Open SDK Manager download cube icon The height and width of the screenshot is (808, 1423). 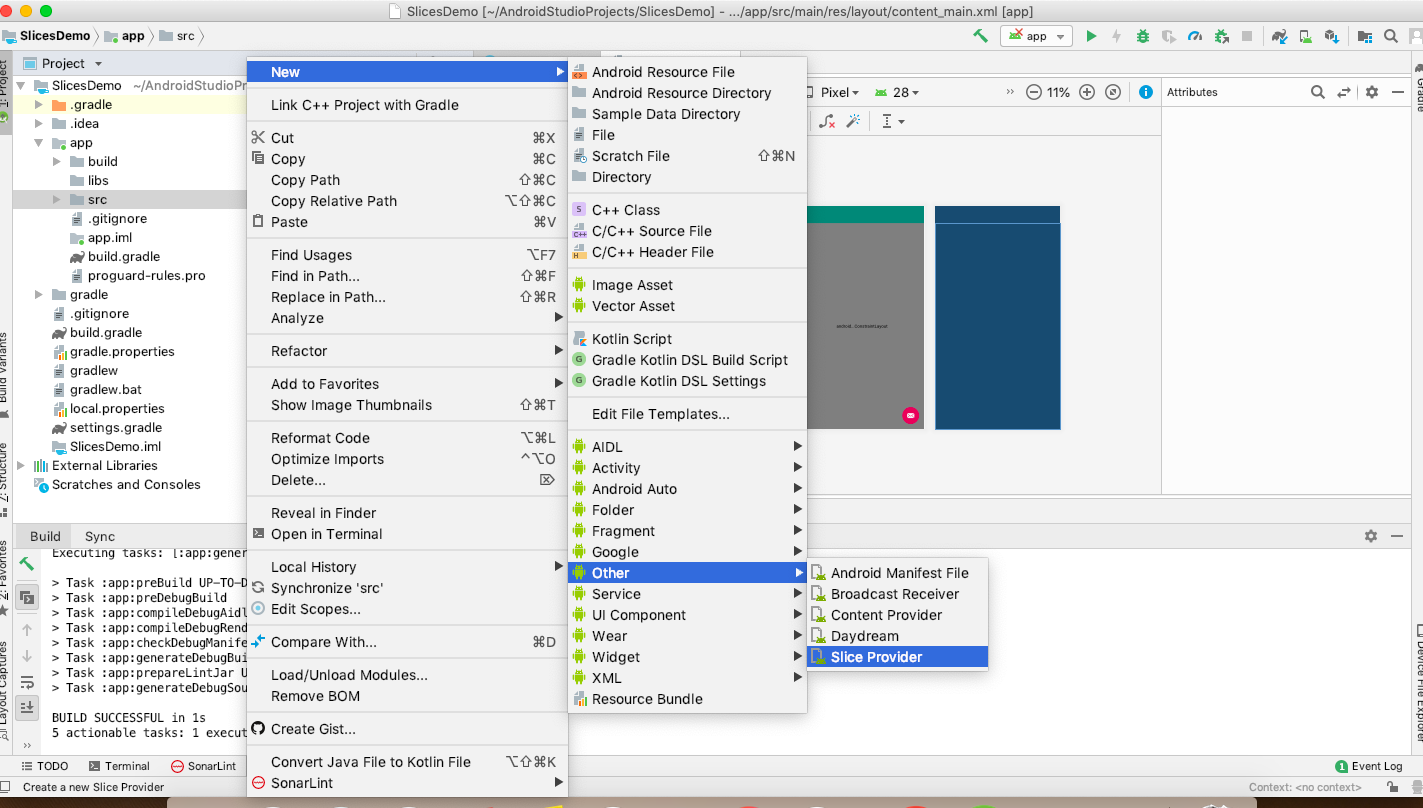point(1331,36)
